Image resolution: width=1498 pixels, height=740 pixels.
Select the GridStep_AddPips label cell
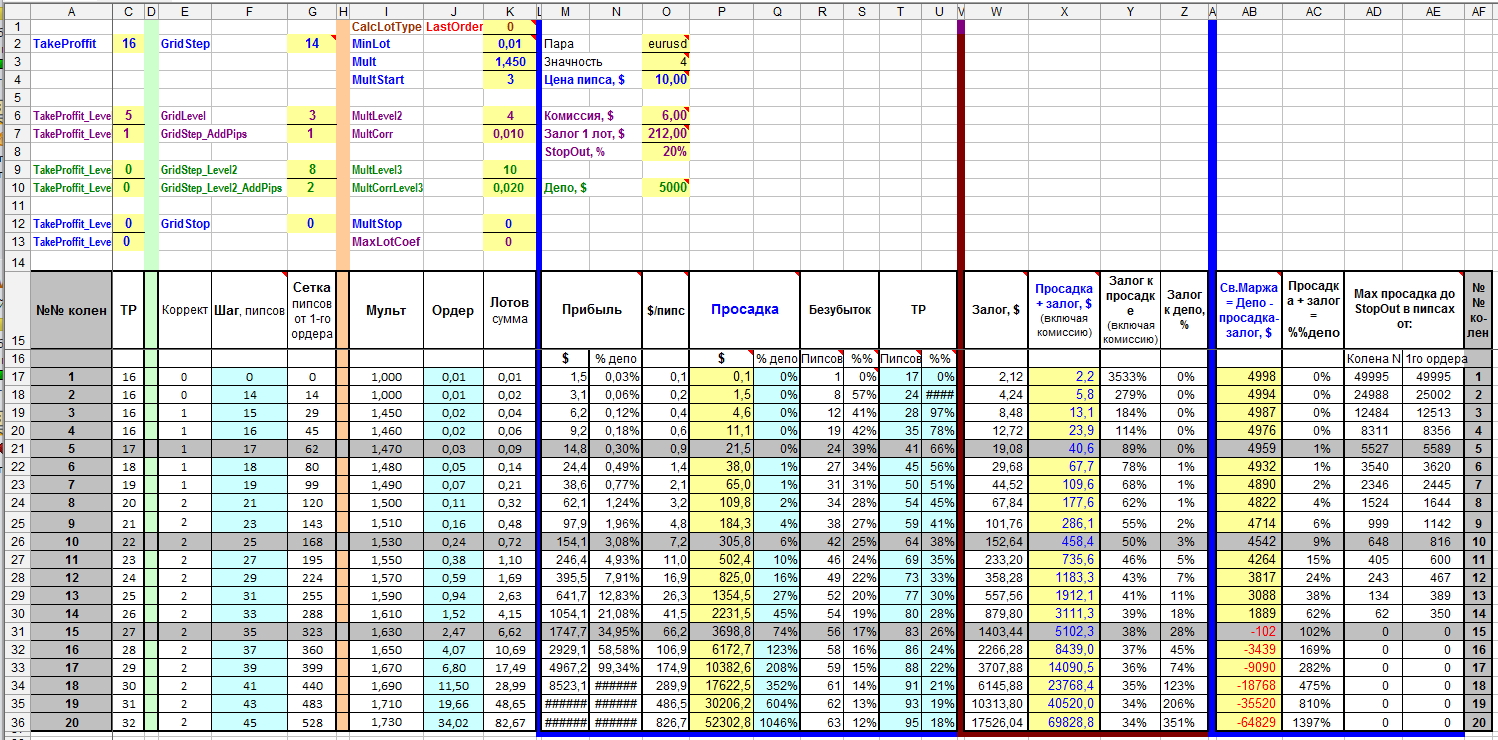coord(222,134)
